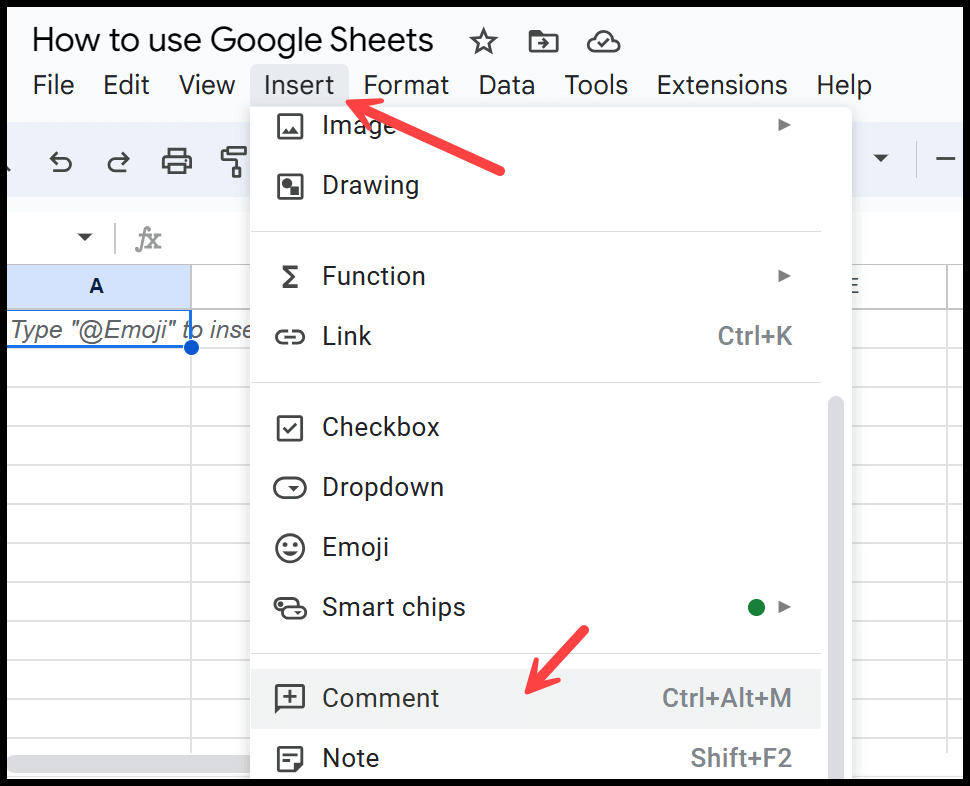Open the name box dropdown arrow

85,237
